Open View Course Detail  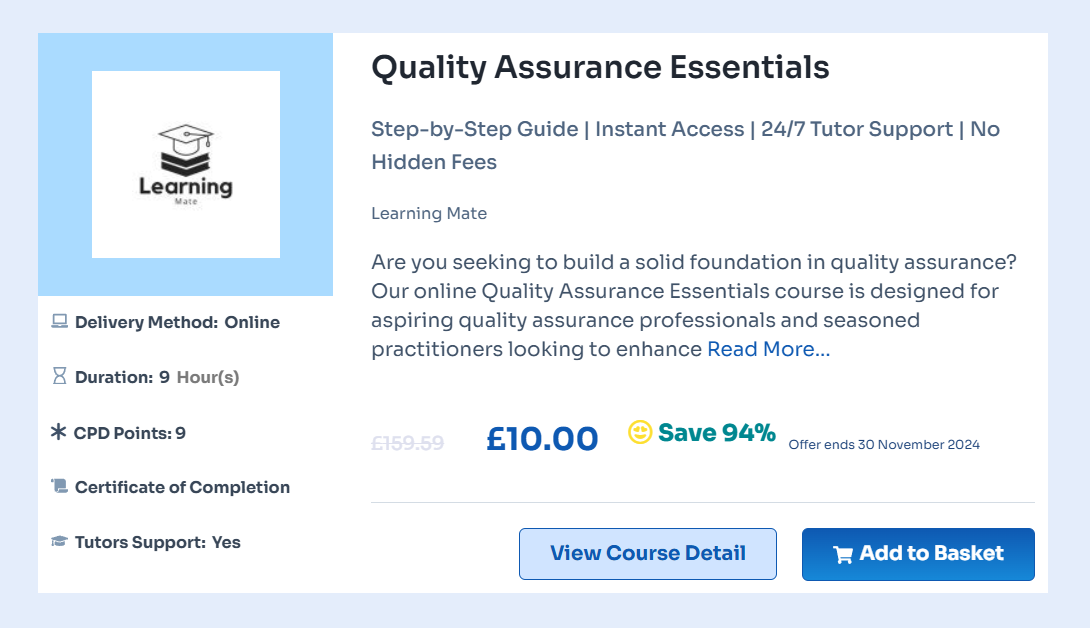pyautogui.click(x=648, y=554)
